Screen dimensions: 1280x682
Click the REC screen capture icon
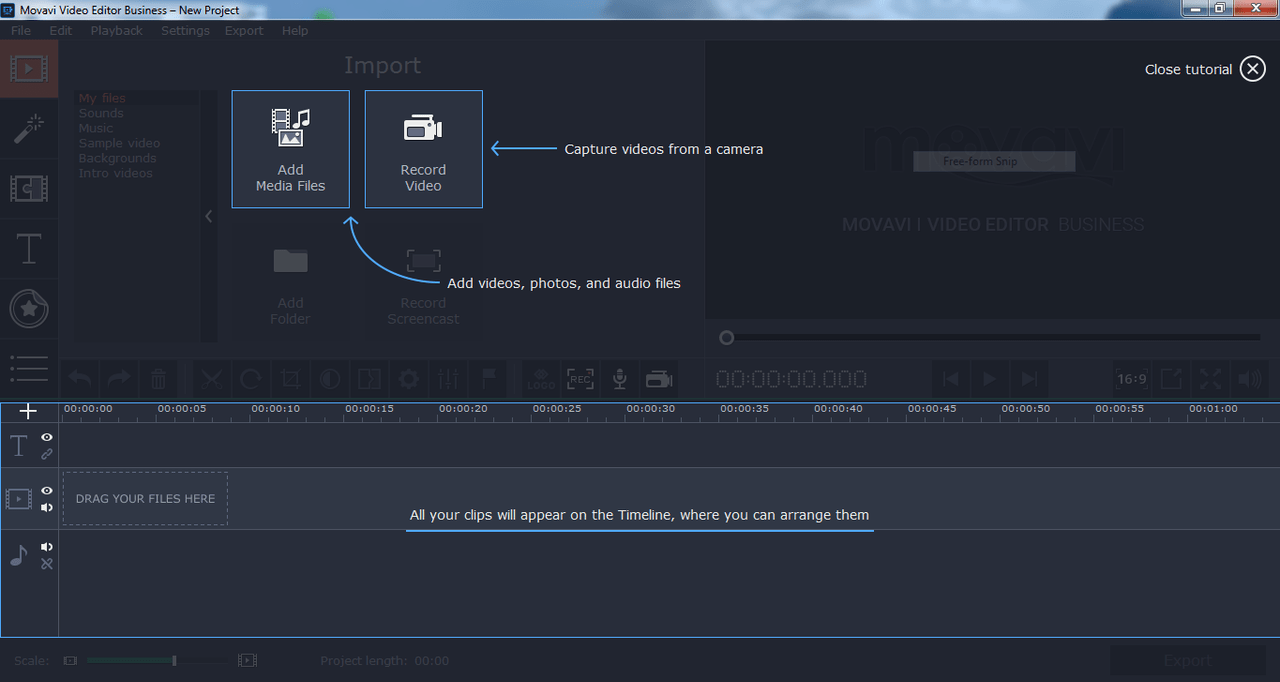click(x=580, y=379)
